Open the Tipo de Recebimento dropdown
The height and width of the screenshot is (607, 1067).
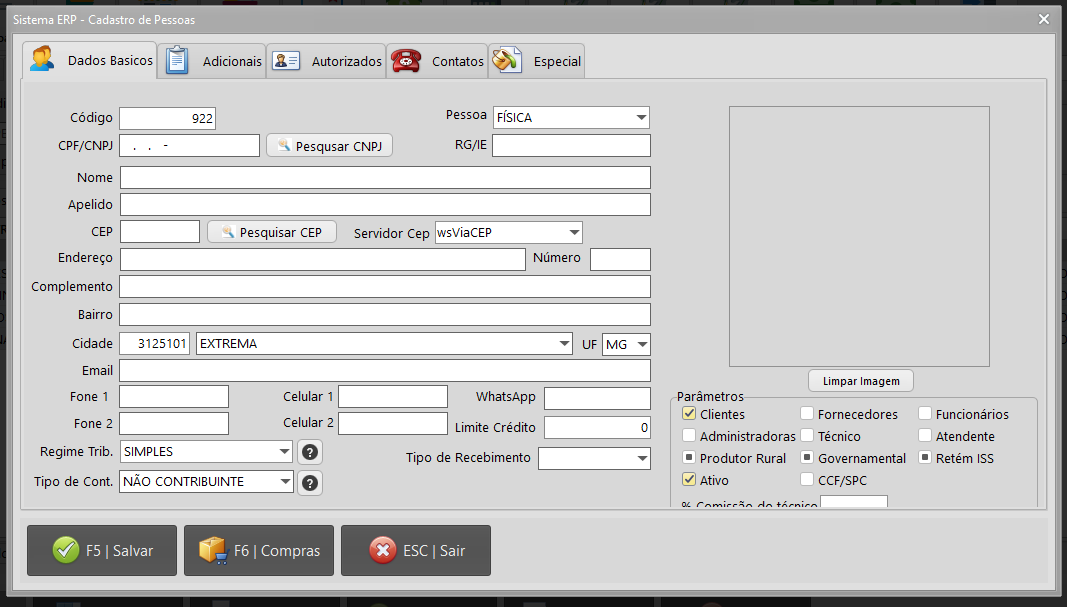[x=594, y=458]
